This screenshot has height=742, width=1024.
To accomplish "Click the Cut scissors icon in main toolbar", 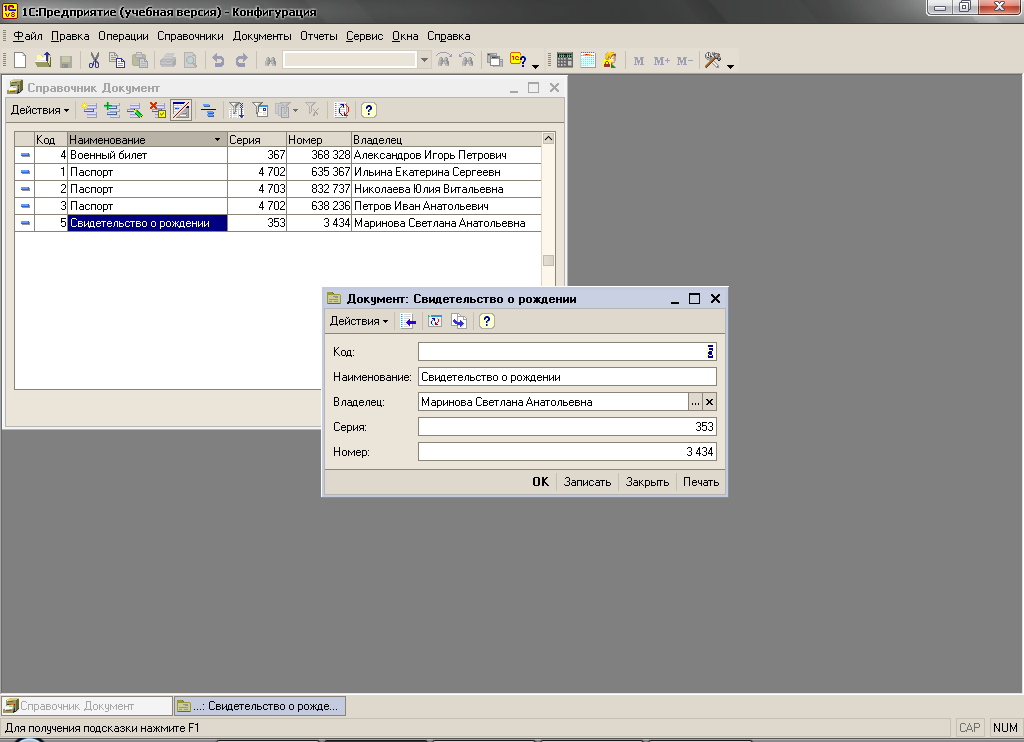I will coord(95,60).
